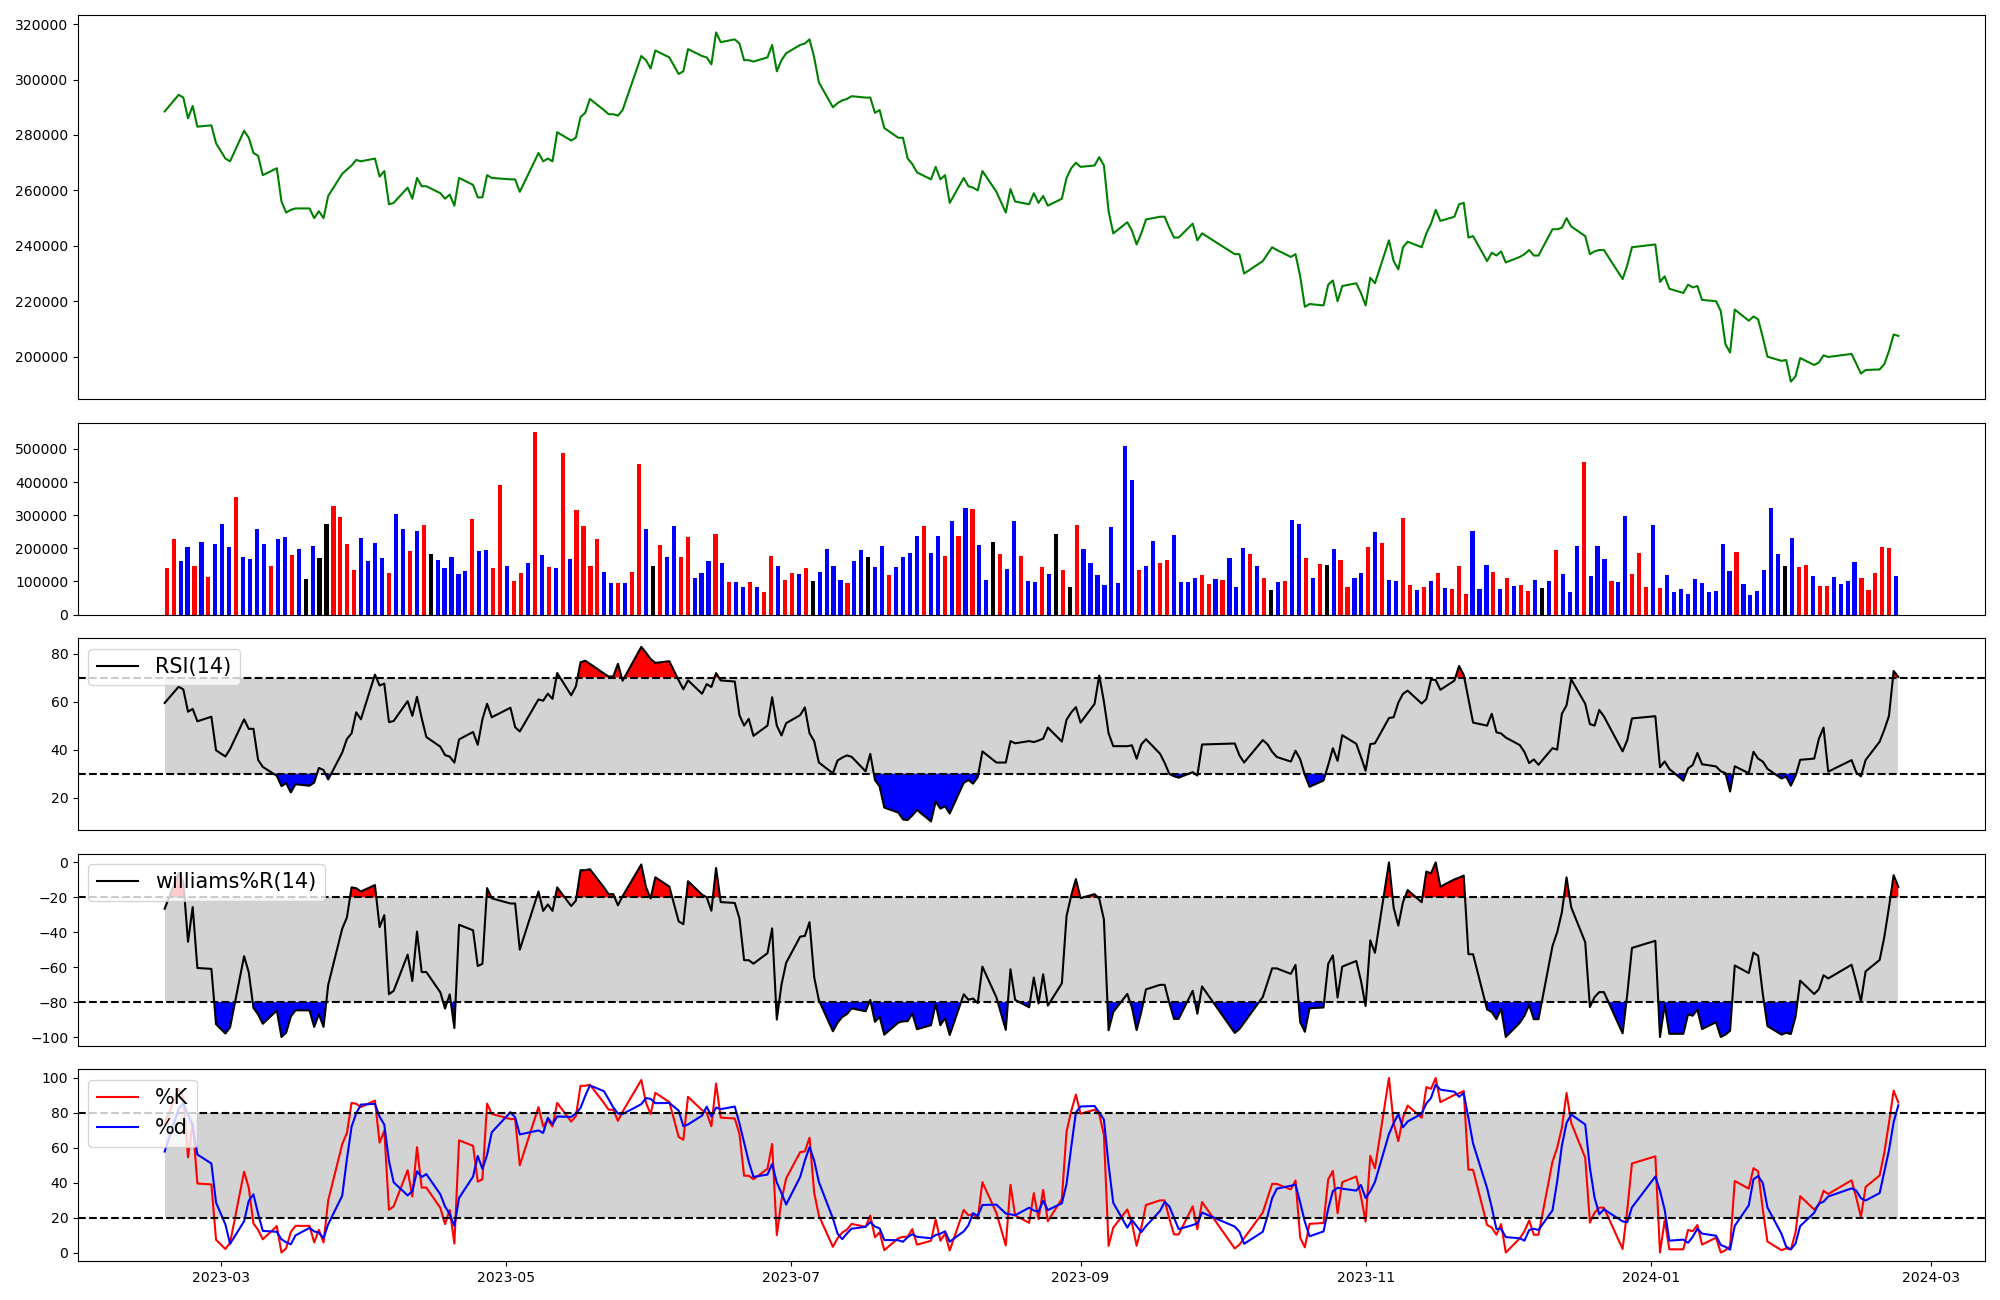Click the red %K legend line
The height and width of the screenshot is (1300, 2000).
coord(117,1097)
